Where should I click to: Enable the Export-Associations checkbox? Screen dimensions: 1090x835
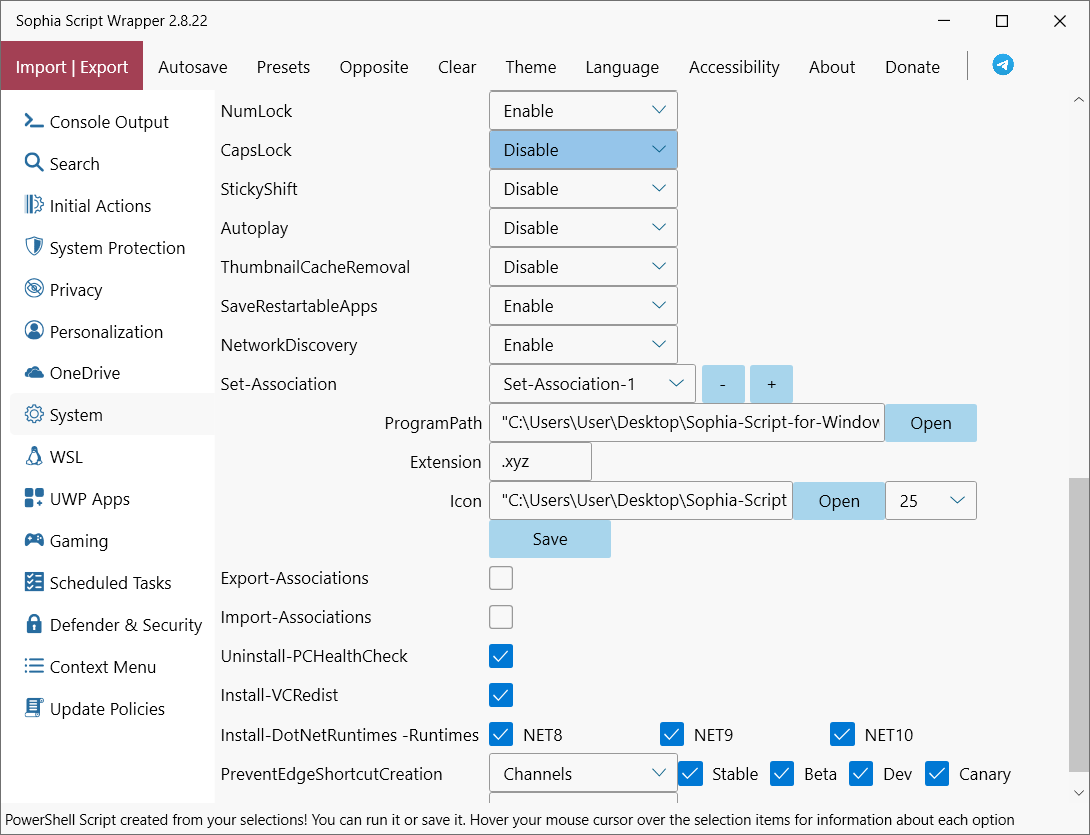click(x=501, y=578)
